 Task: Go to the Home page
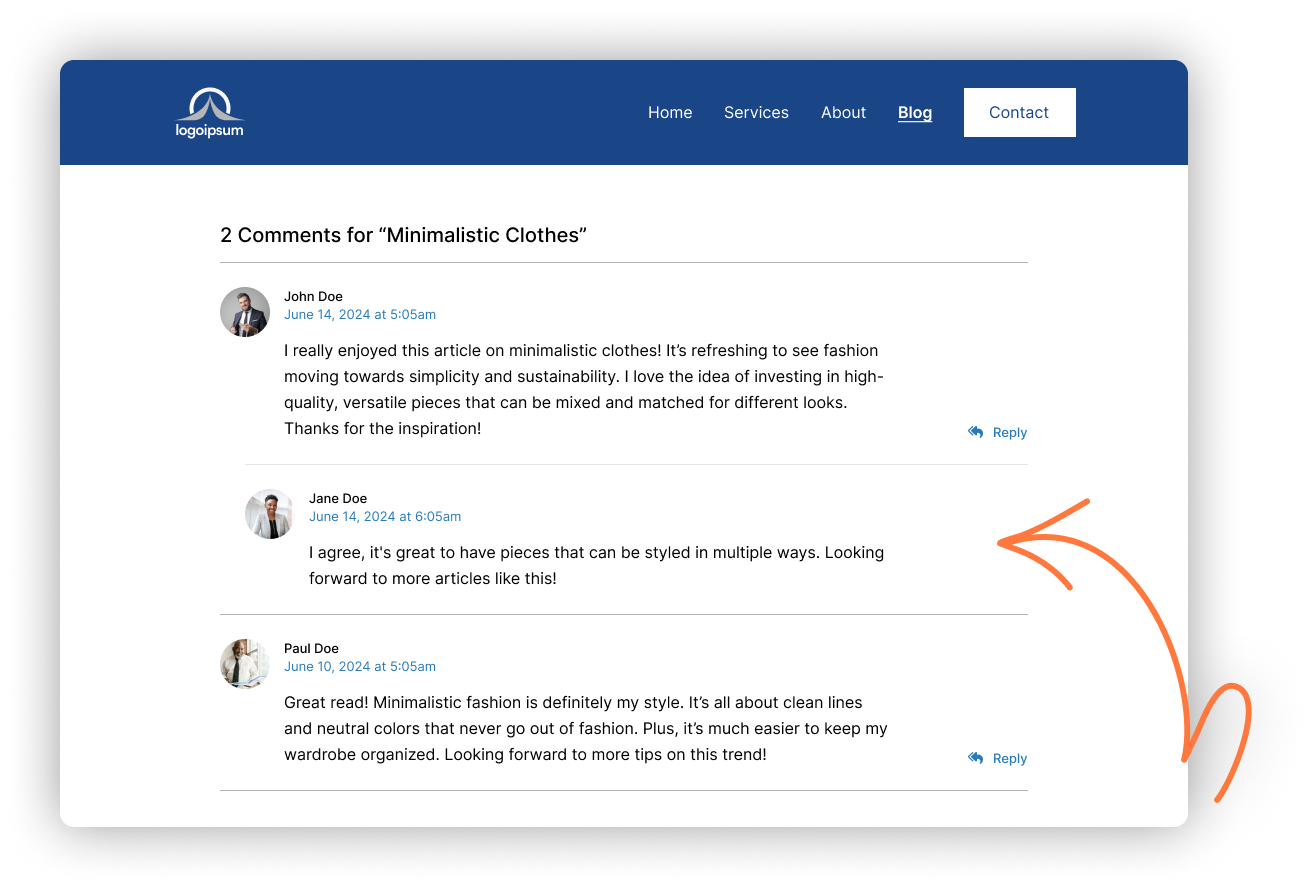[670, 113]
